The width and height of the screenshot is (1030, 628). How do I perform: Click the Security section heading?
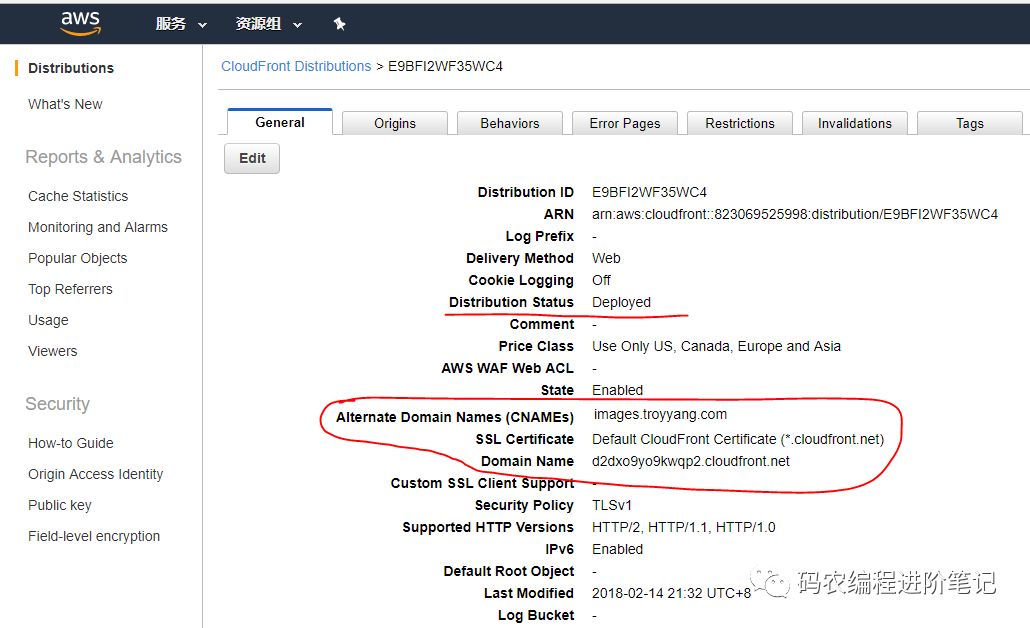(x=57, y=404)
